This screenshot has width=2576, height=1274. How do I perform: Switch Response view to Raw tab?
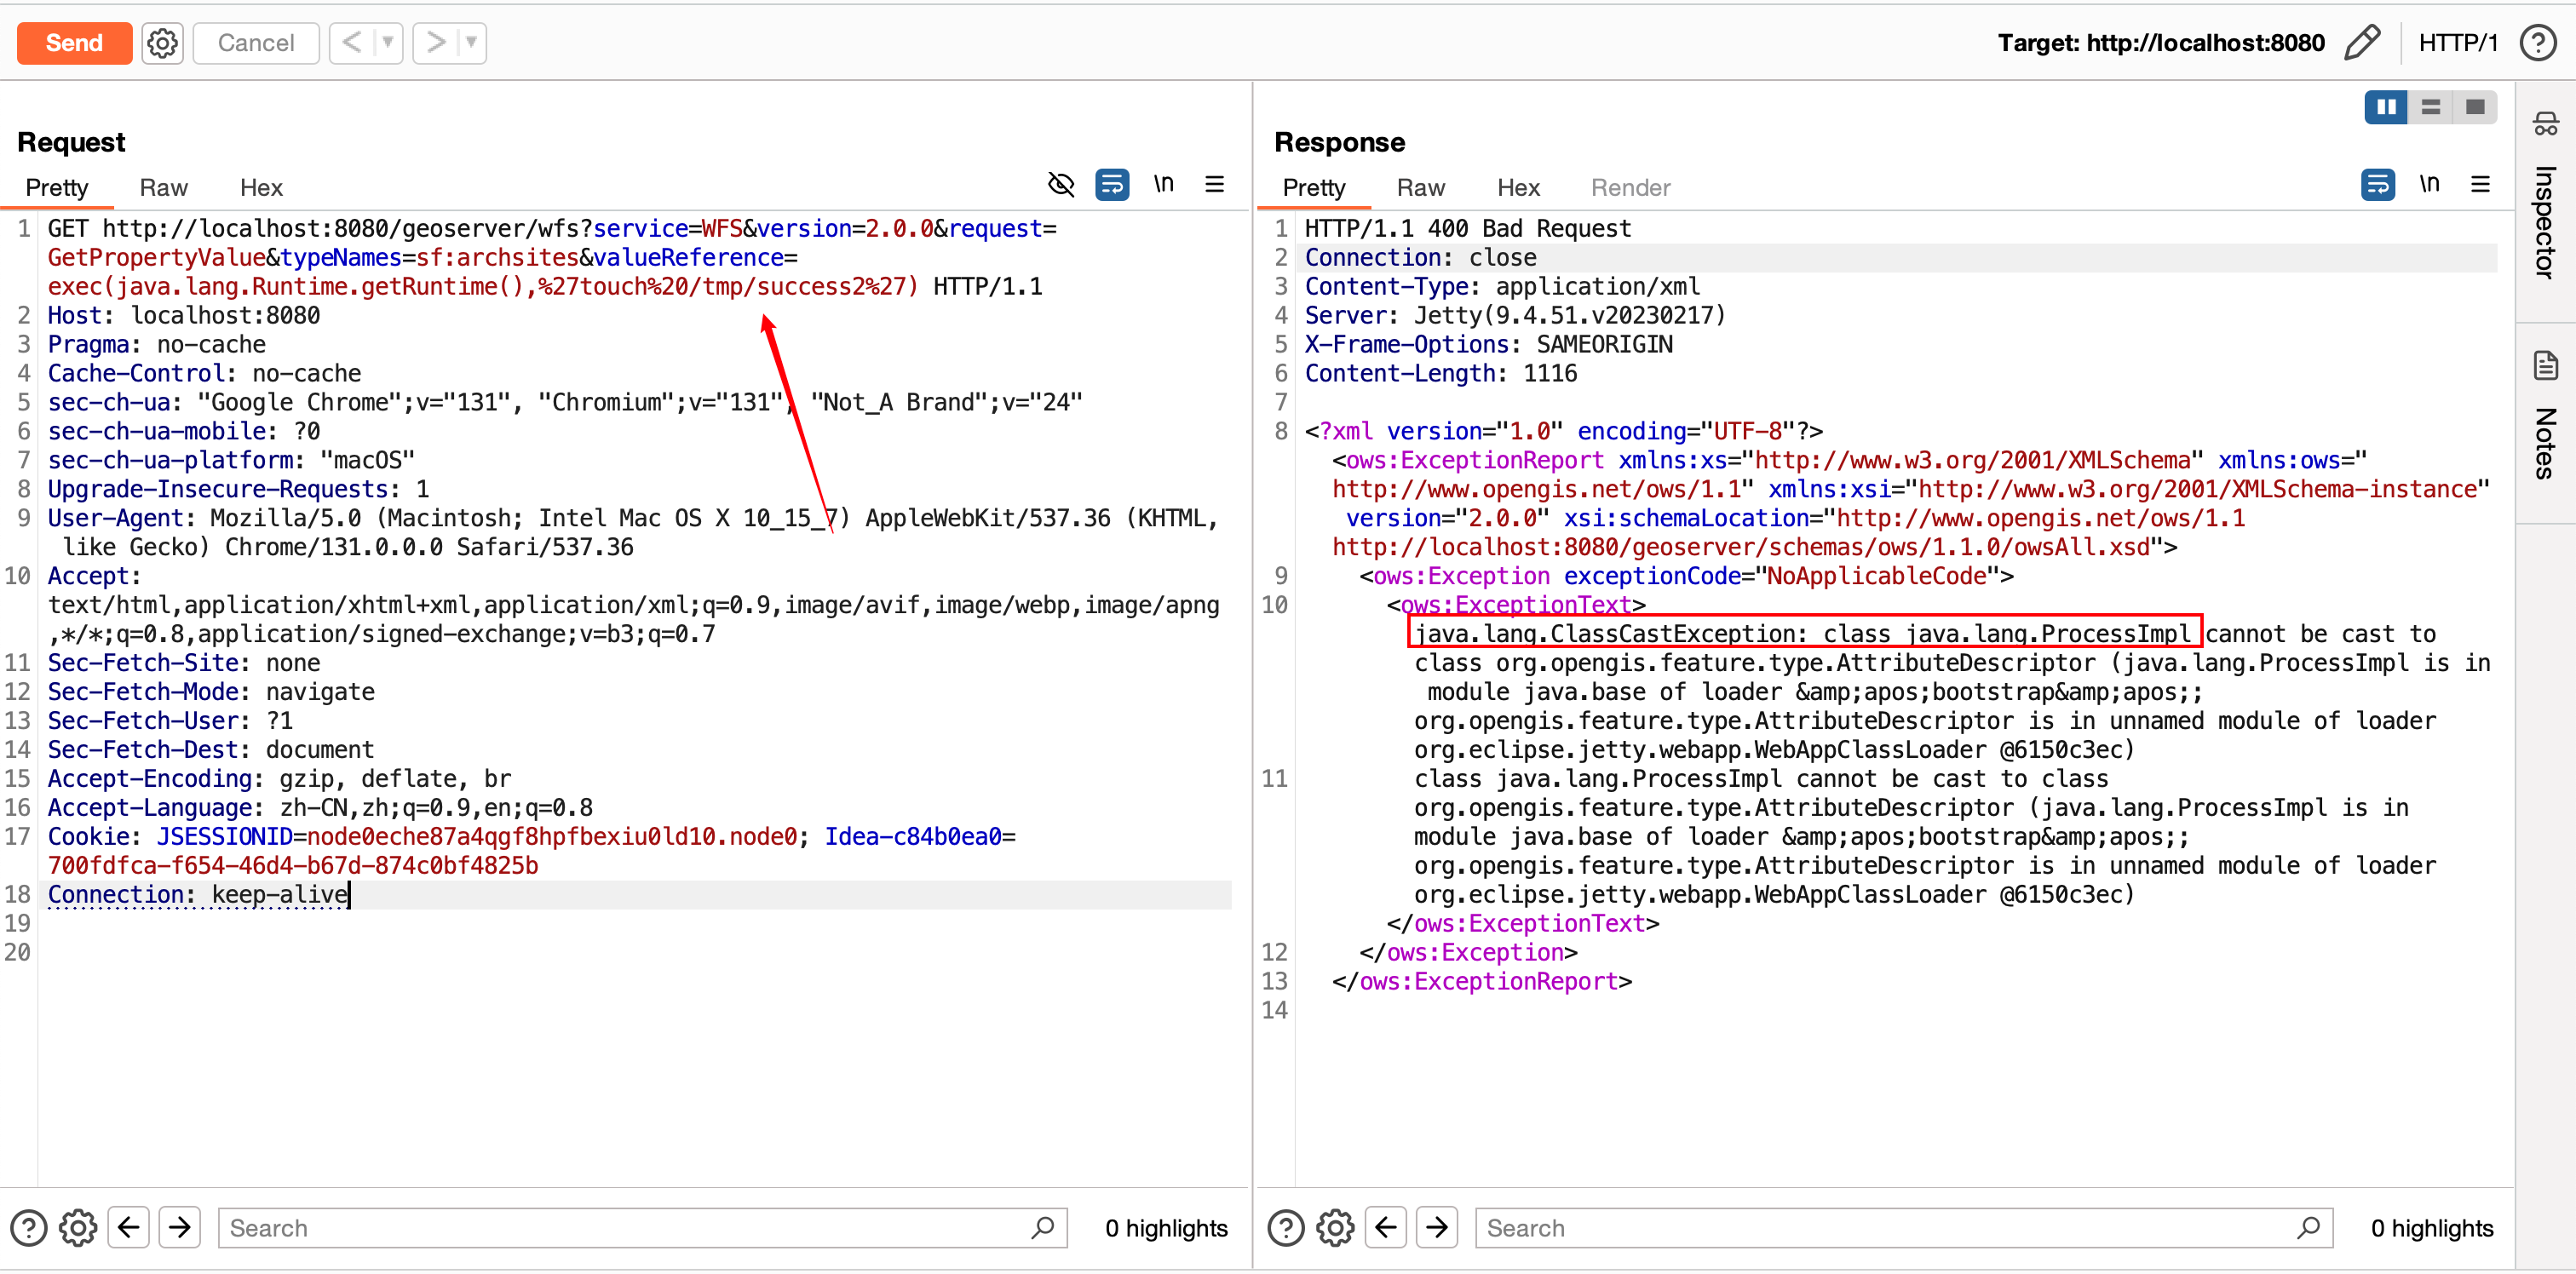1421,187
